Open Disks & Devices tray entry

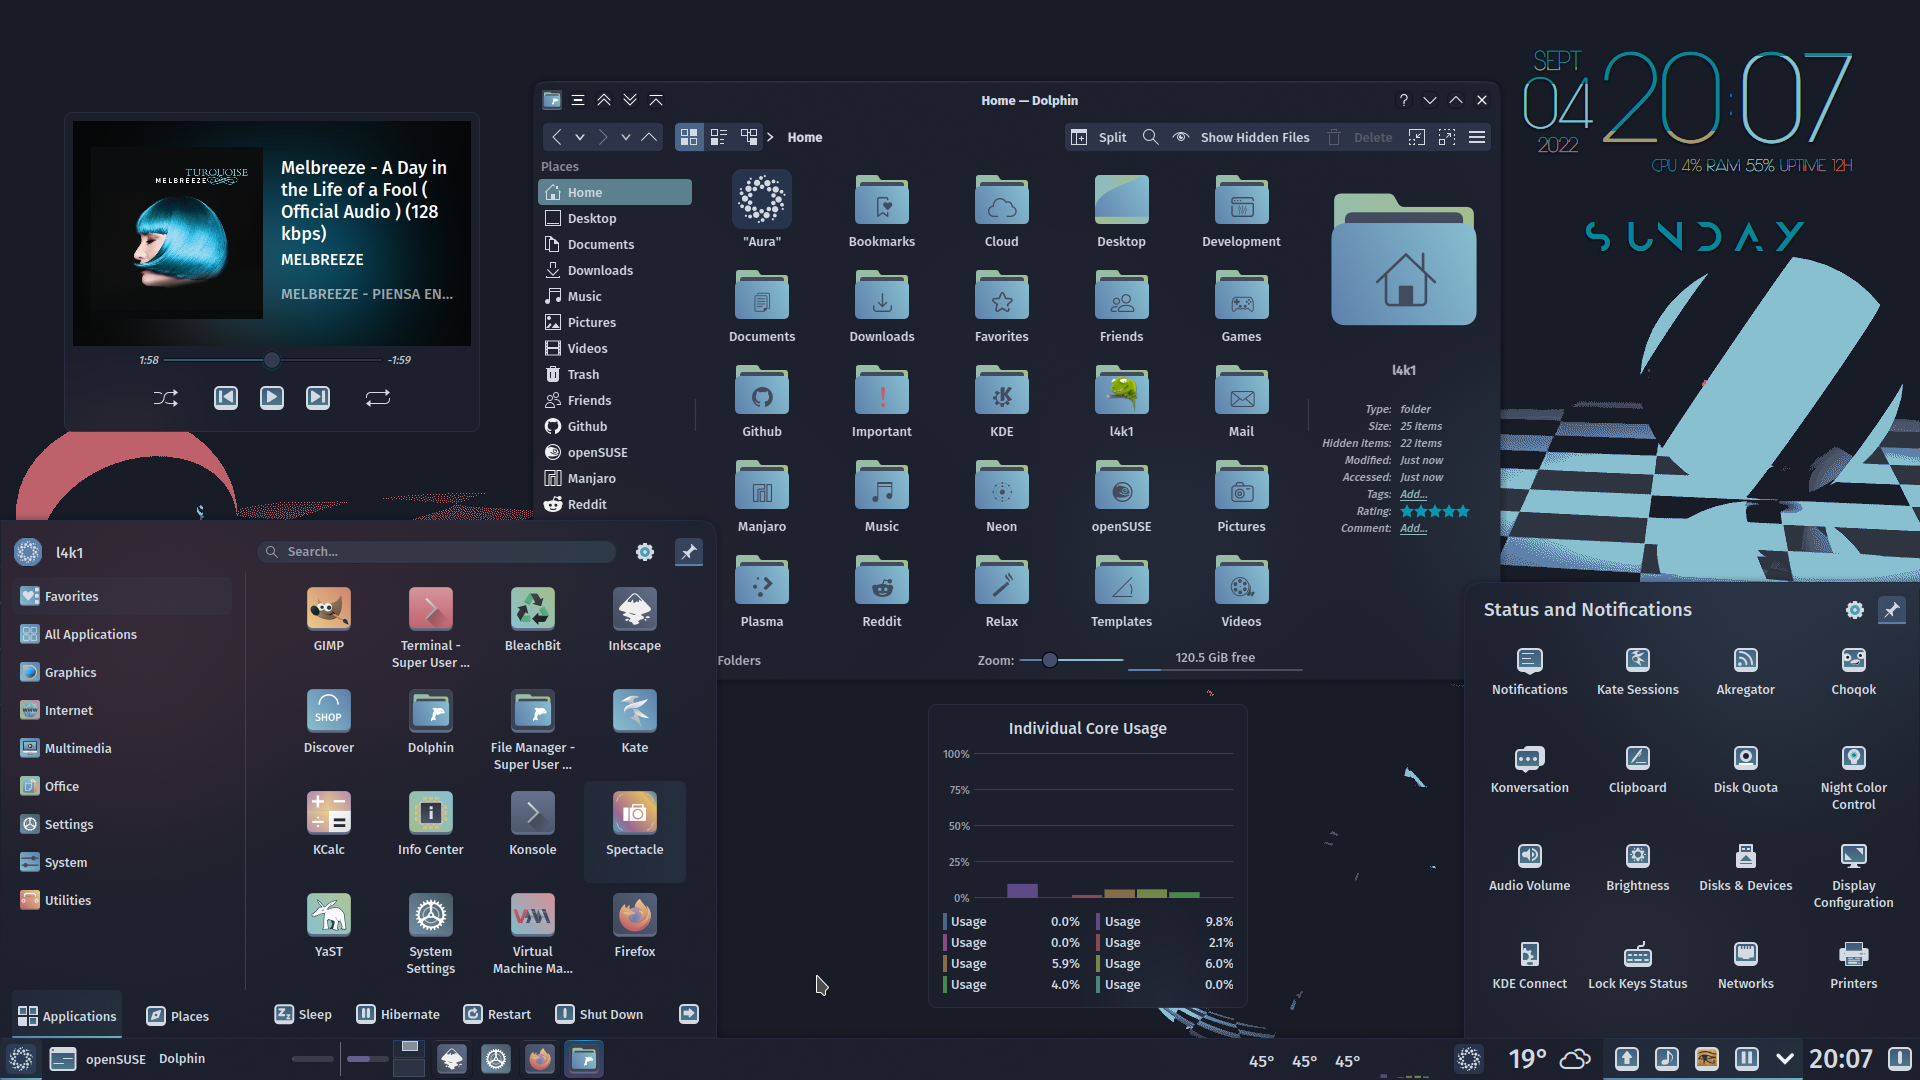pos(1745,868)
